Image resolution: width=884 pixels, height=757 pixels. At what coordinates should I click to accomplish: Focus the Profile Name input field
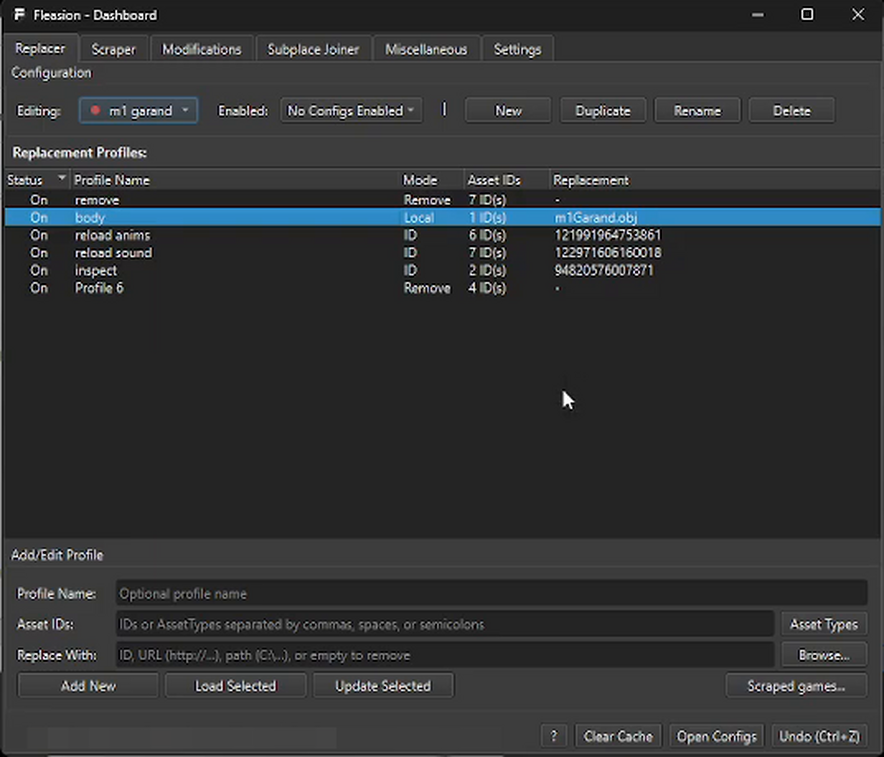(491, 594)
